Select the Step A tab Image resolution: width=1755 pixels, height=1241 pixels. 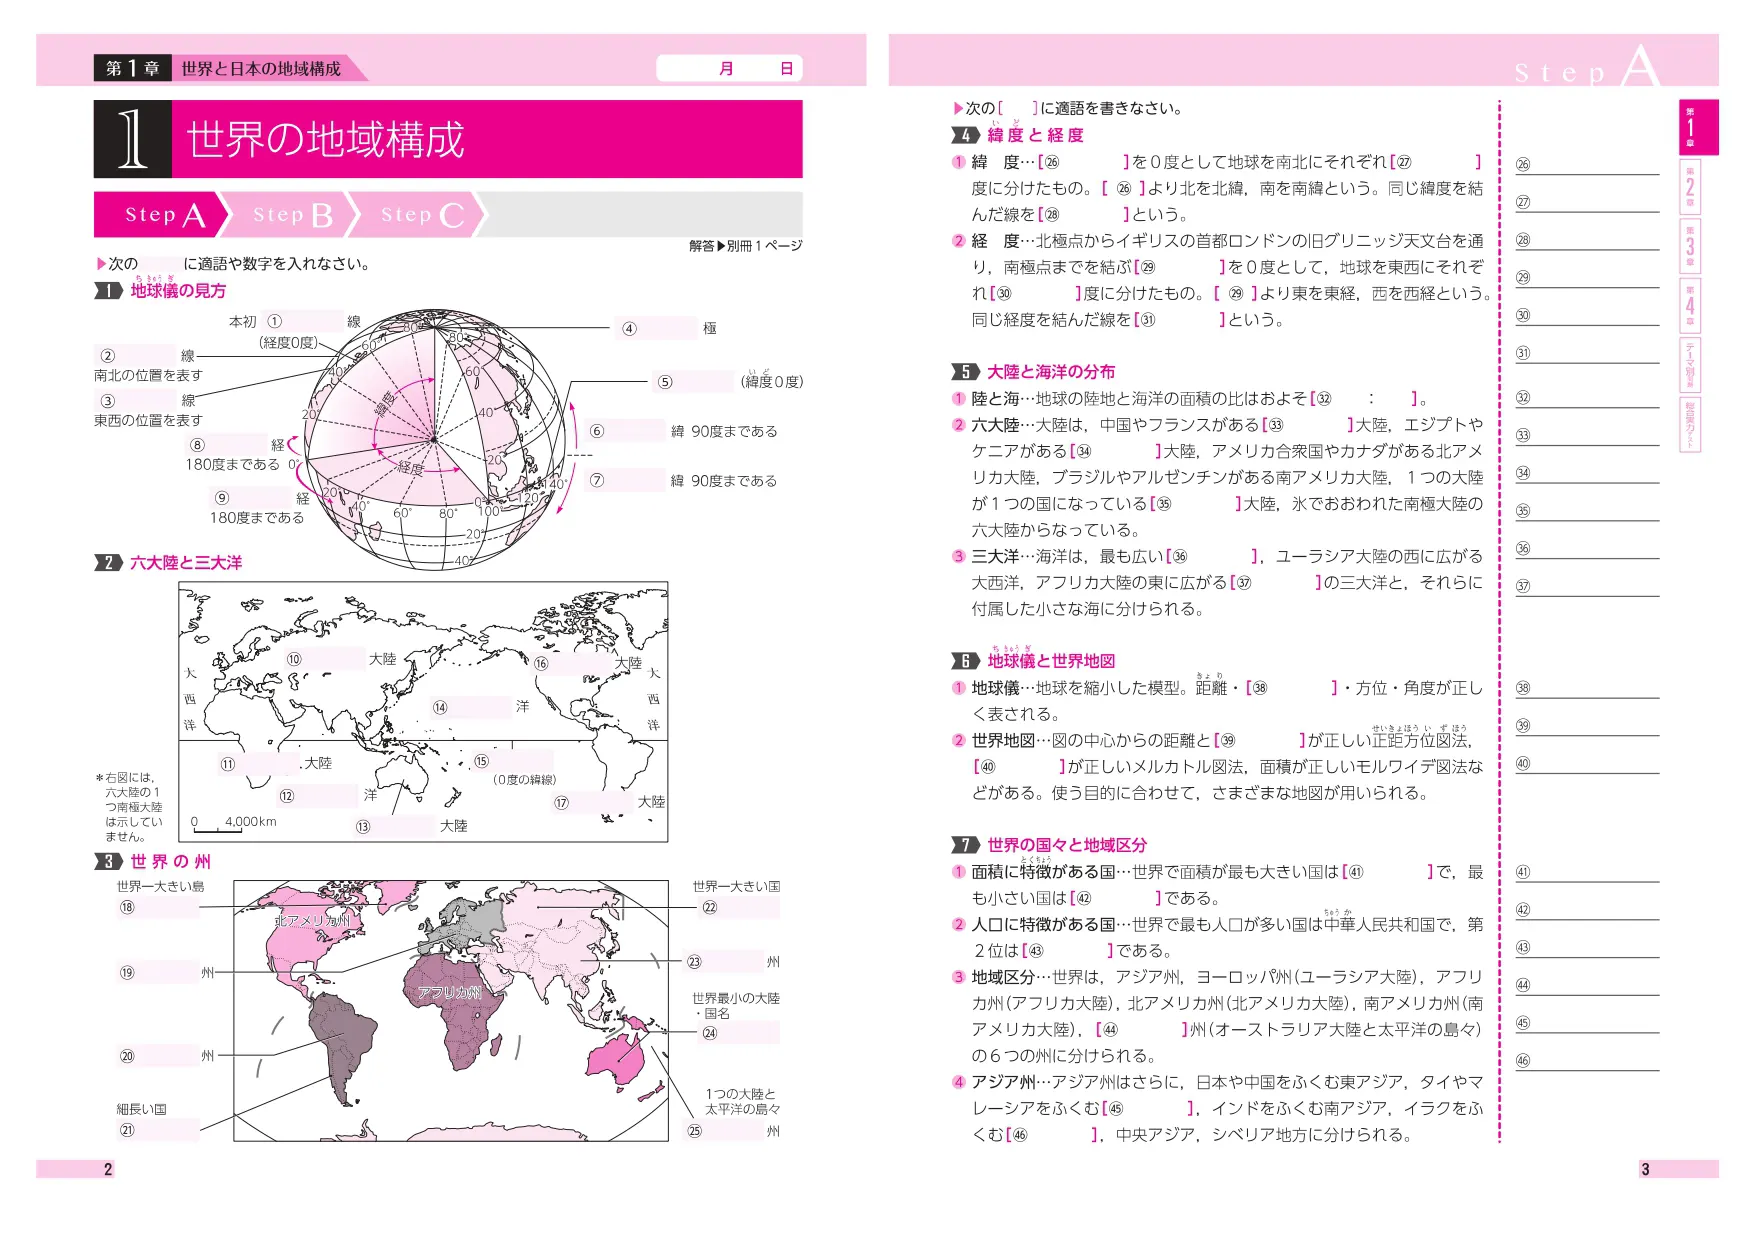click(160, 215)
